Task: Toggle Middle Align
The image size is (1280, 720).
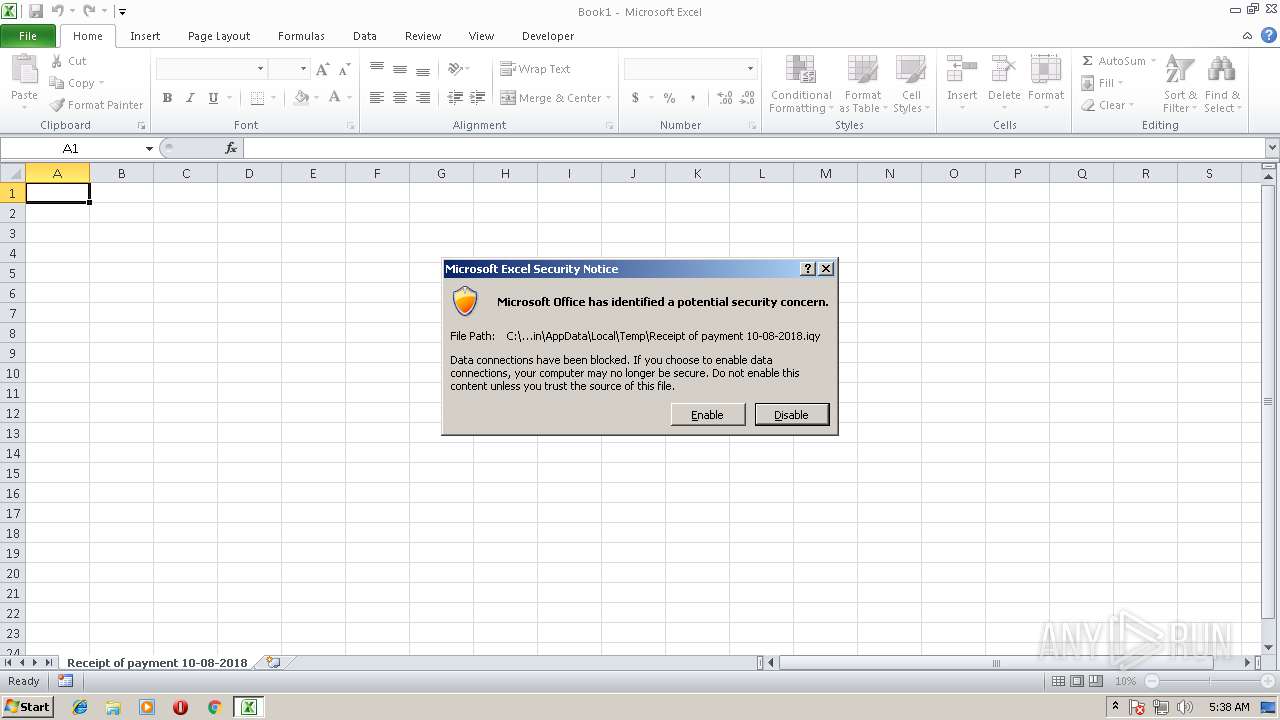Action: pos(400,69)
